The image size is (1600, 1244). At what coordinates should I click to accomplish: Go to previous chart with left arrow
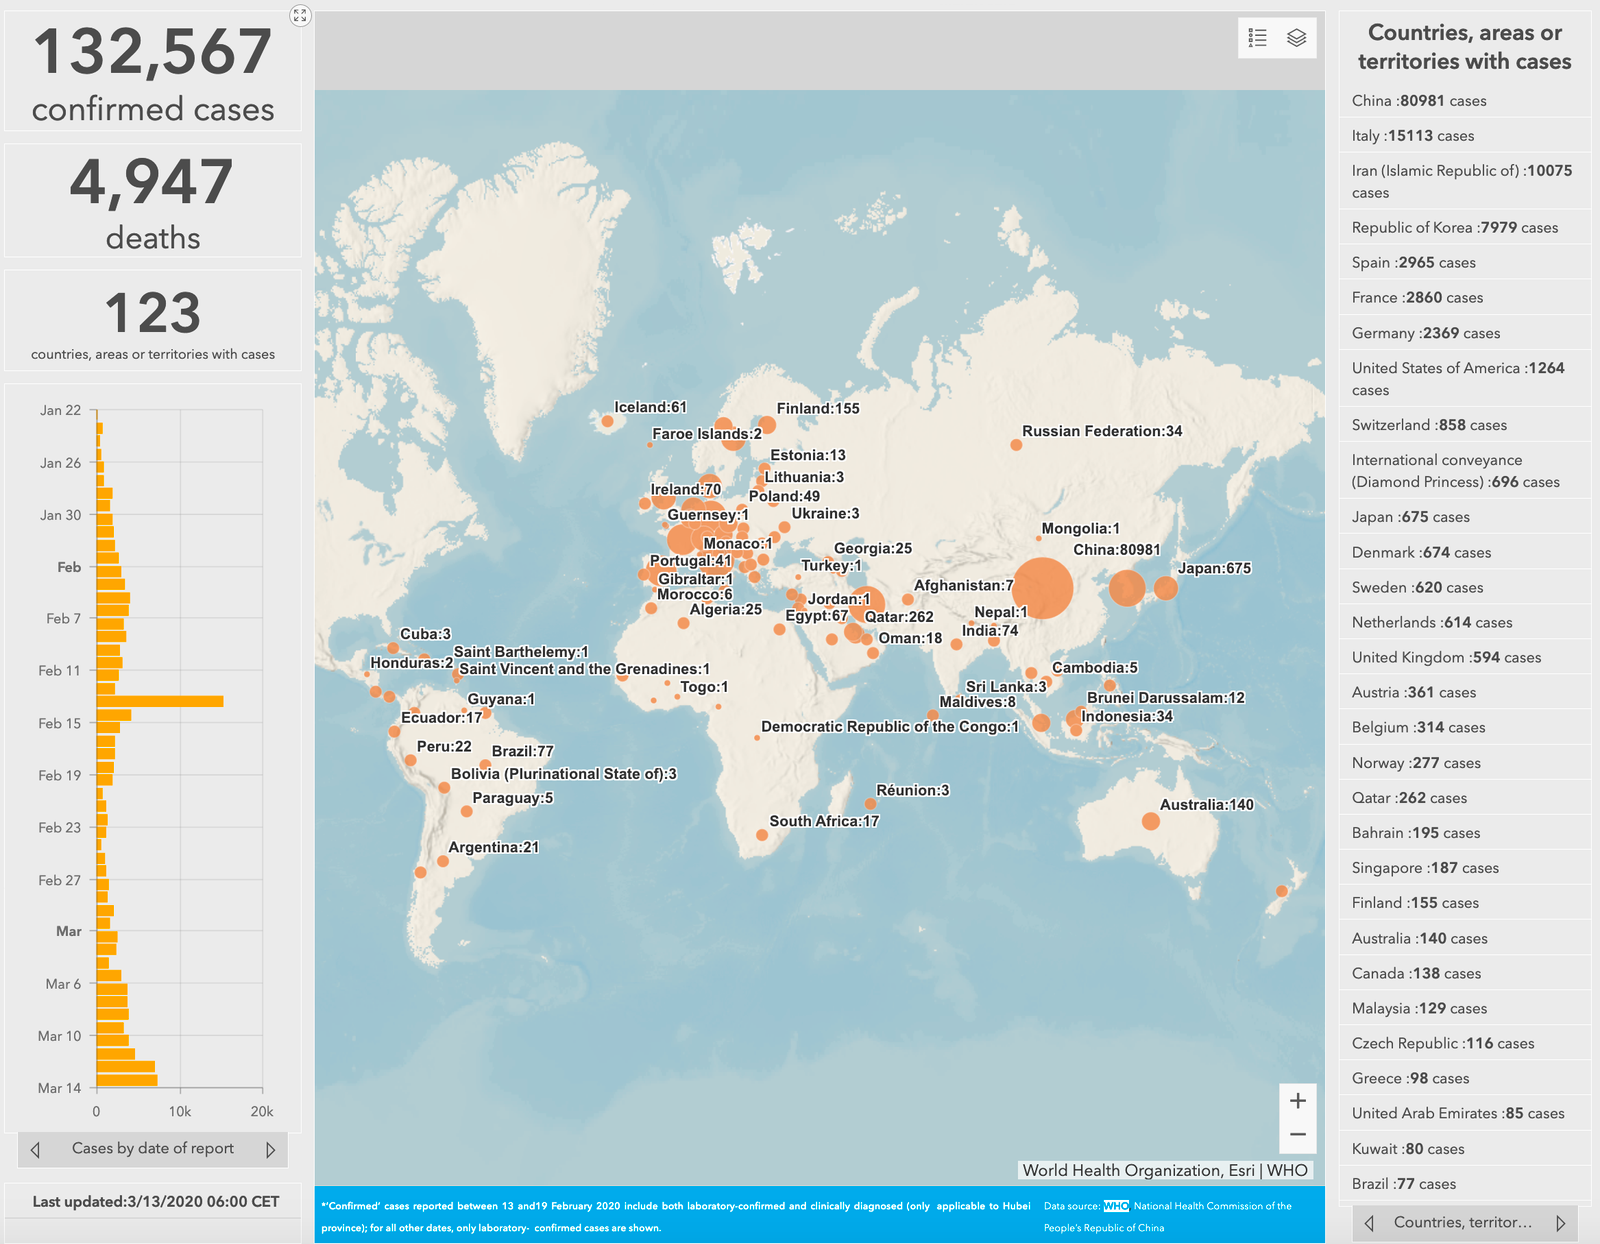36,1150
